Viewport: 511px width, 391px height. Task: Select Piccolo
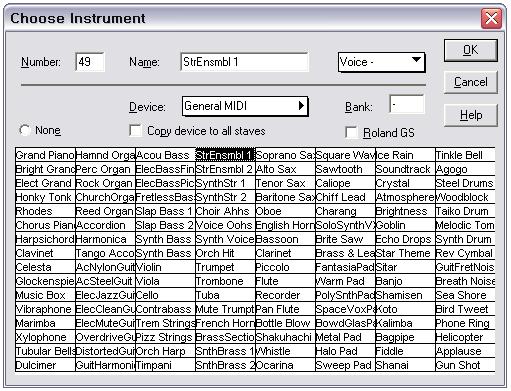(285, 267)
